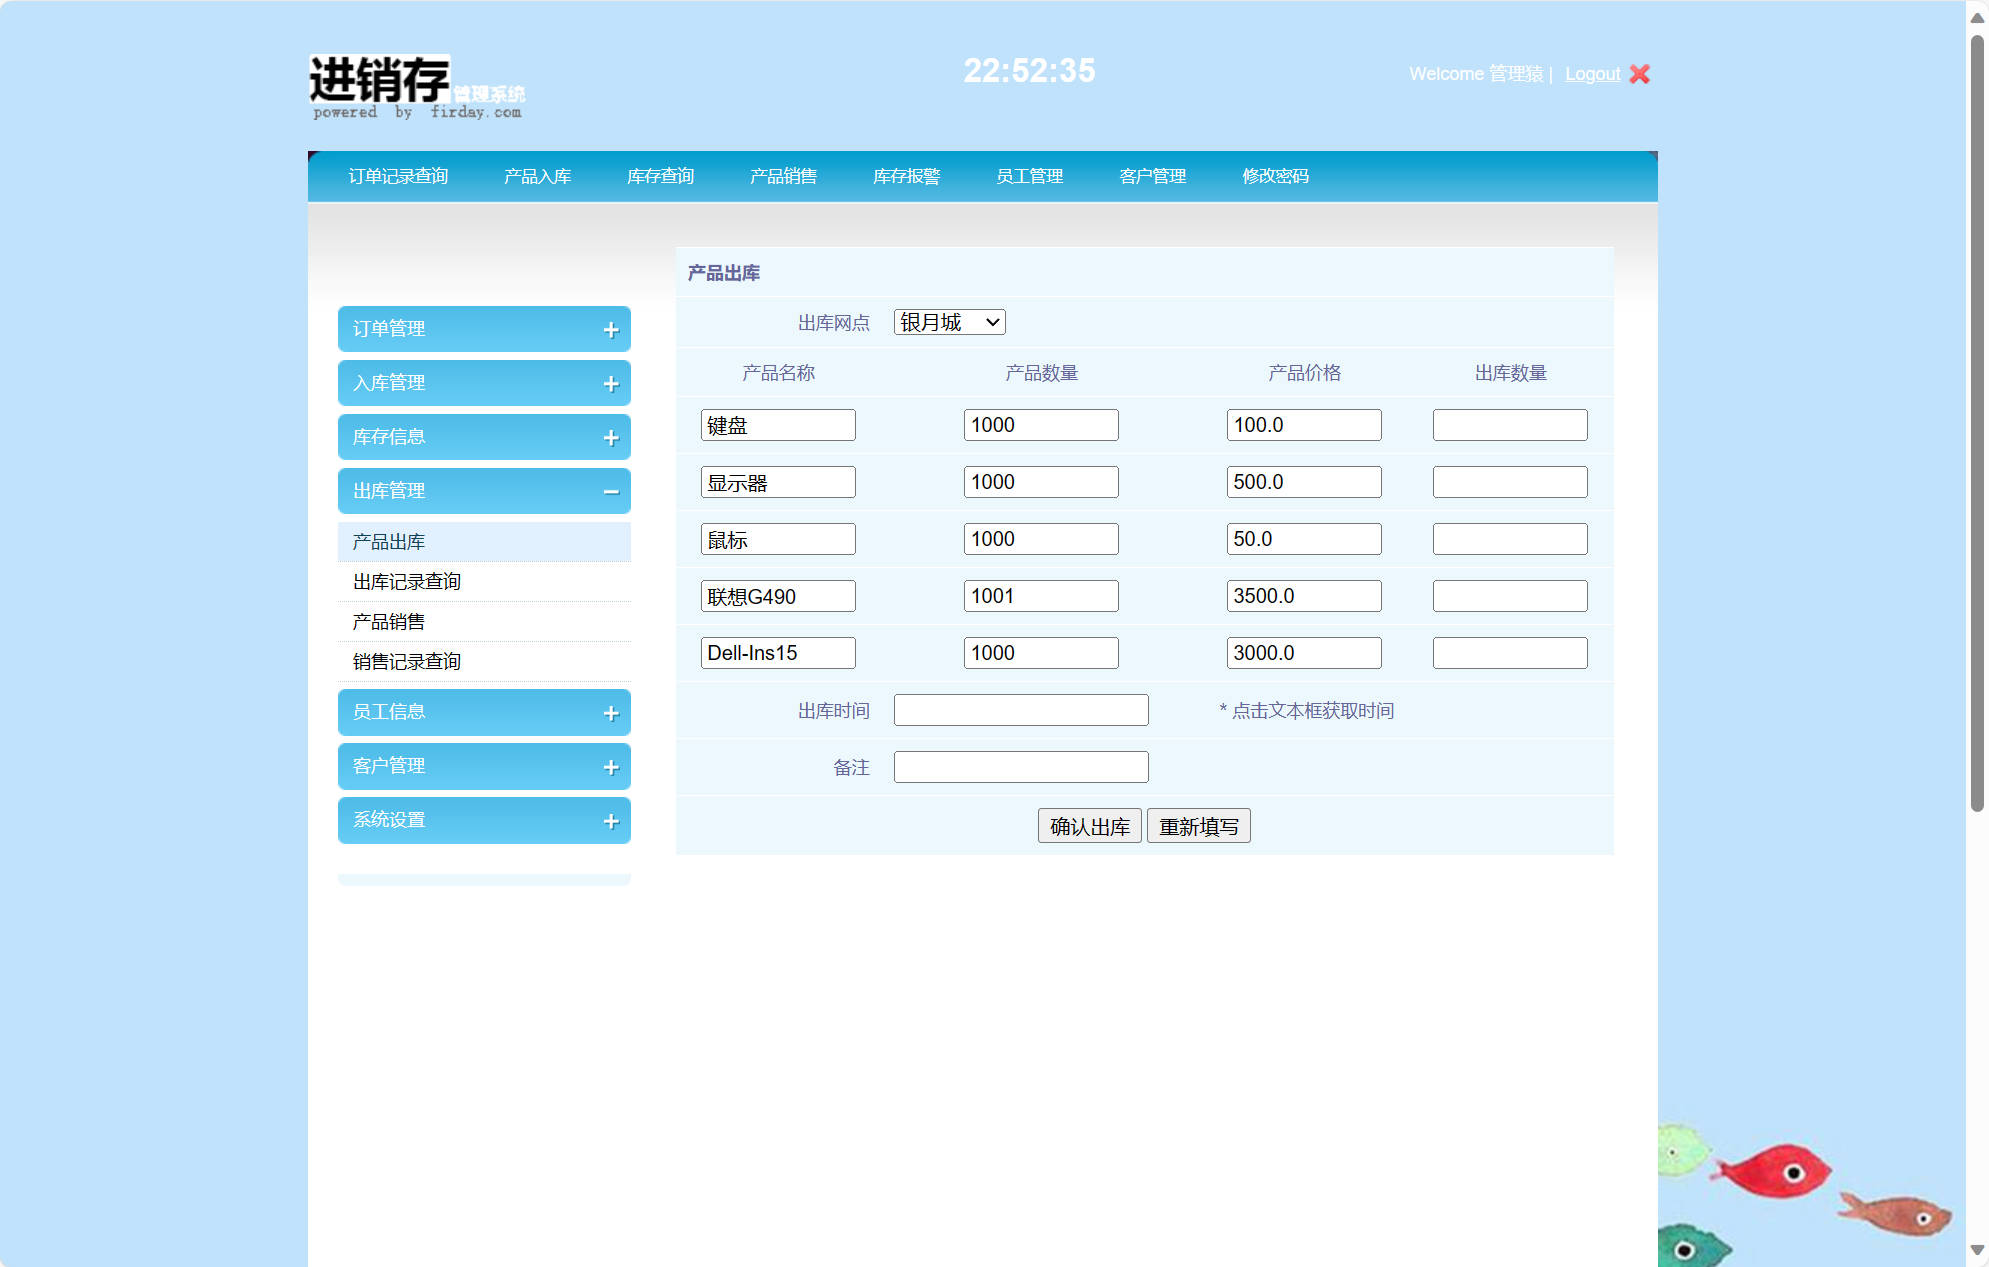Click the red X logout icon
Viewport: 1989px width, 1267px height.
pyautogui.click(x=1639, y=74)
